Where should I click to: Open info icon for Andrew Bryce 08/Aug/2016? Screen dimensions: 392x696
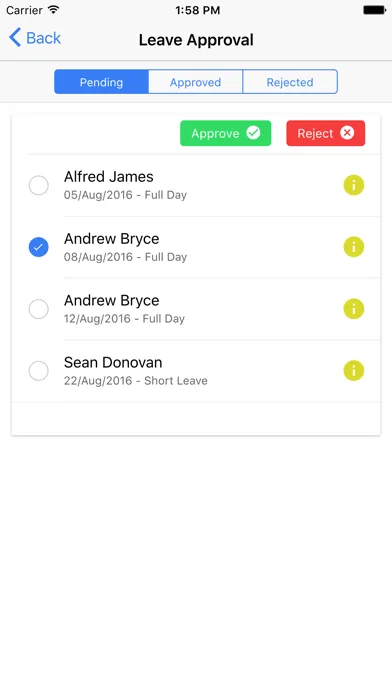click(354, 247)
